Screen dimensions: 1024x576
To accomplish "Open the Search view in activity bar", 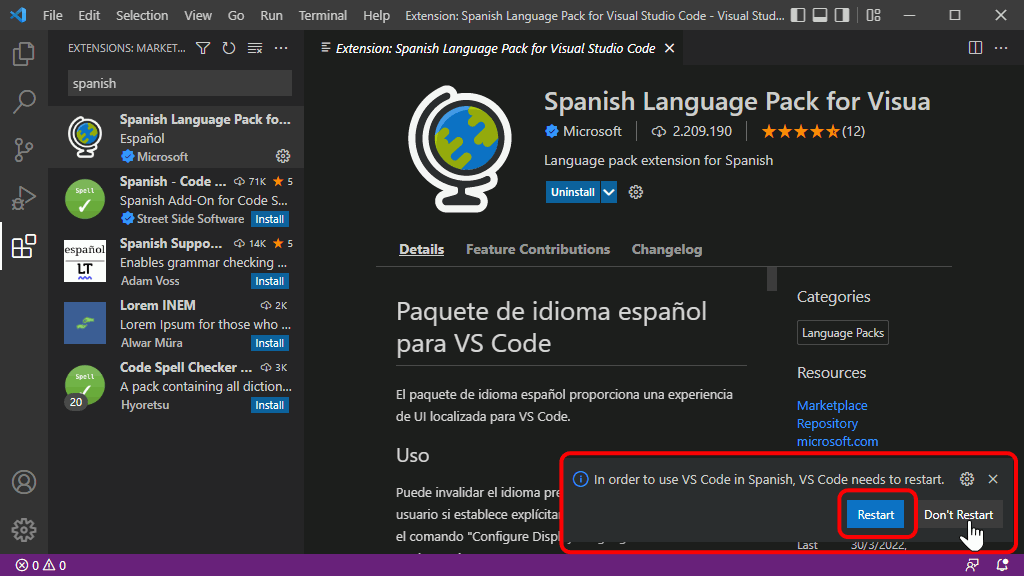I will pos(24,101).
